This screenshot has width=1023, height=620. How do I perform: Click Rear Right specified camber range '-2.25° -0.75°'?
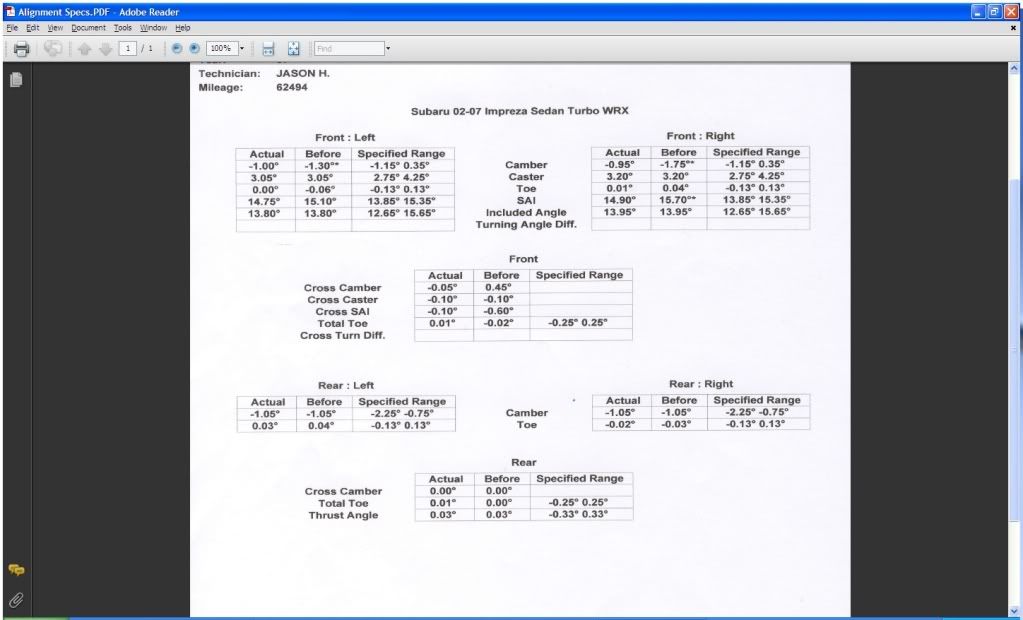(x=757, y=412)
